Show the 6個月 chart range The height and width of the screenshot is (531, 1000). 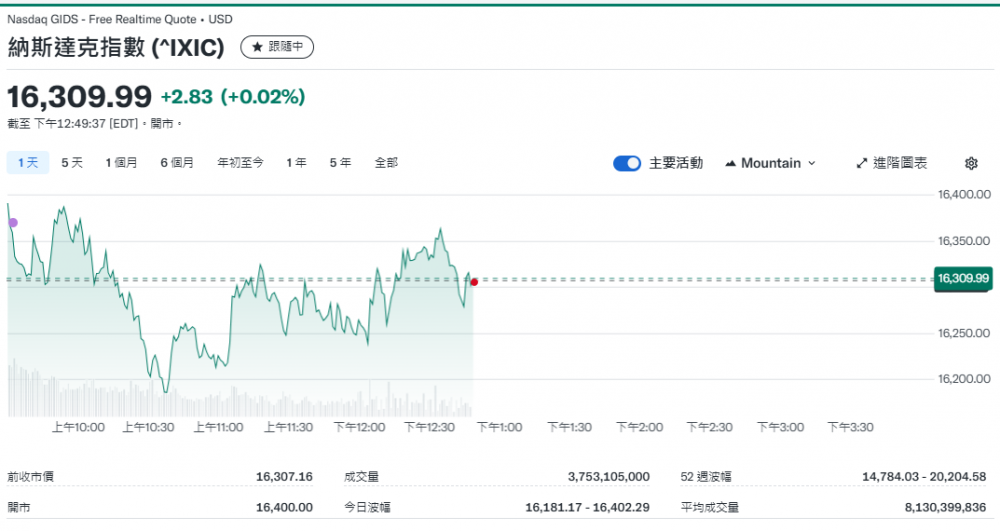(177, 162)
